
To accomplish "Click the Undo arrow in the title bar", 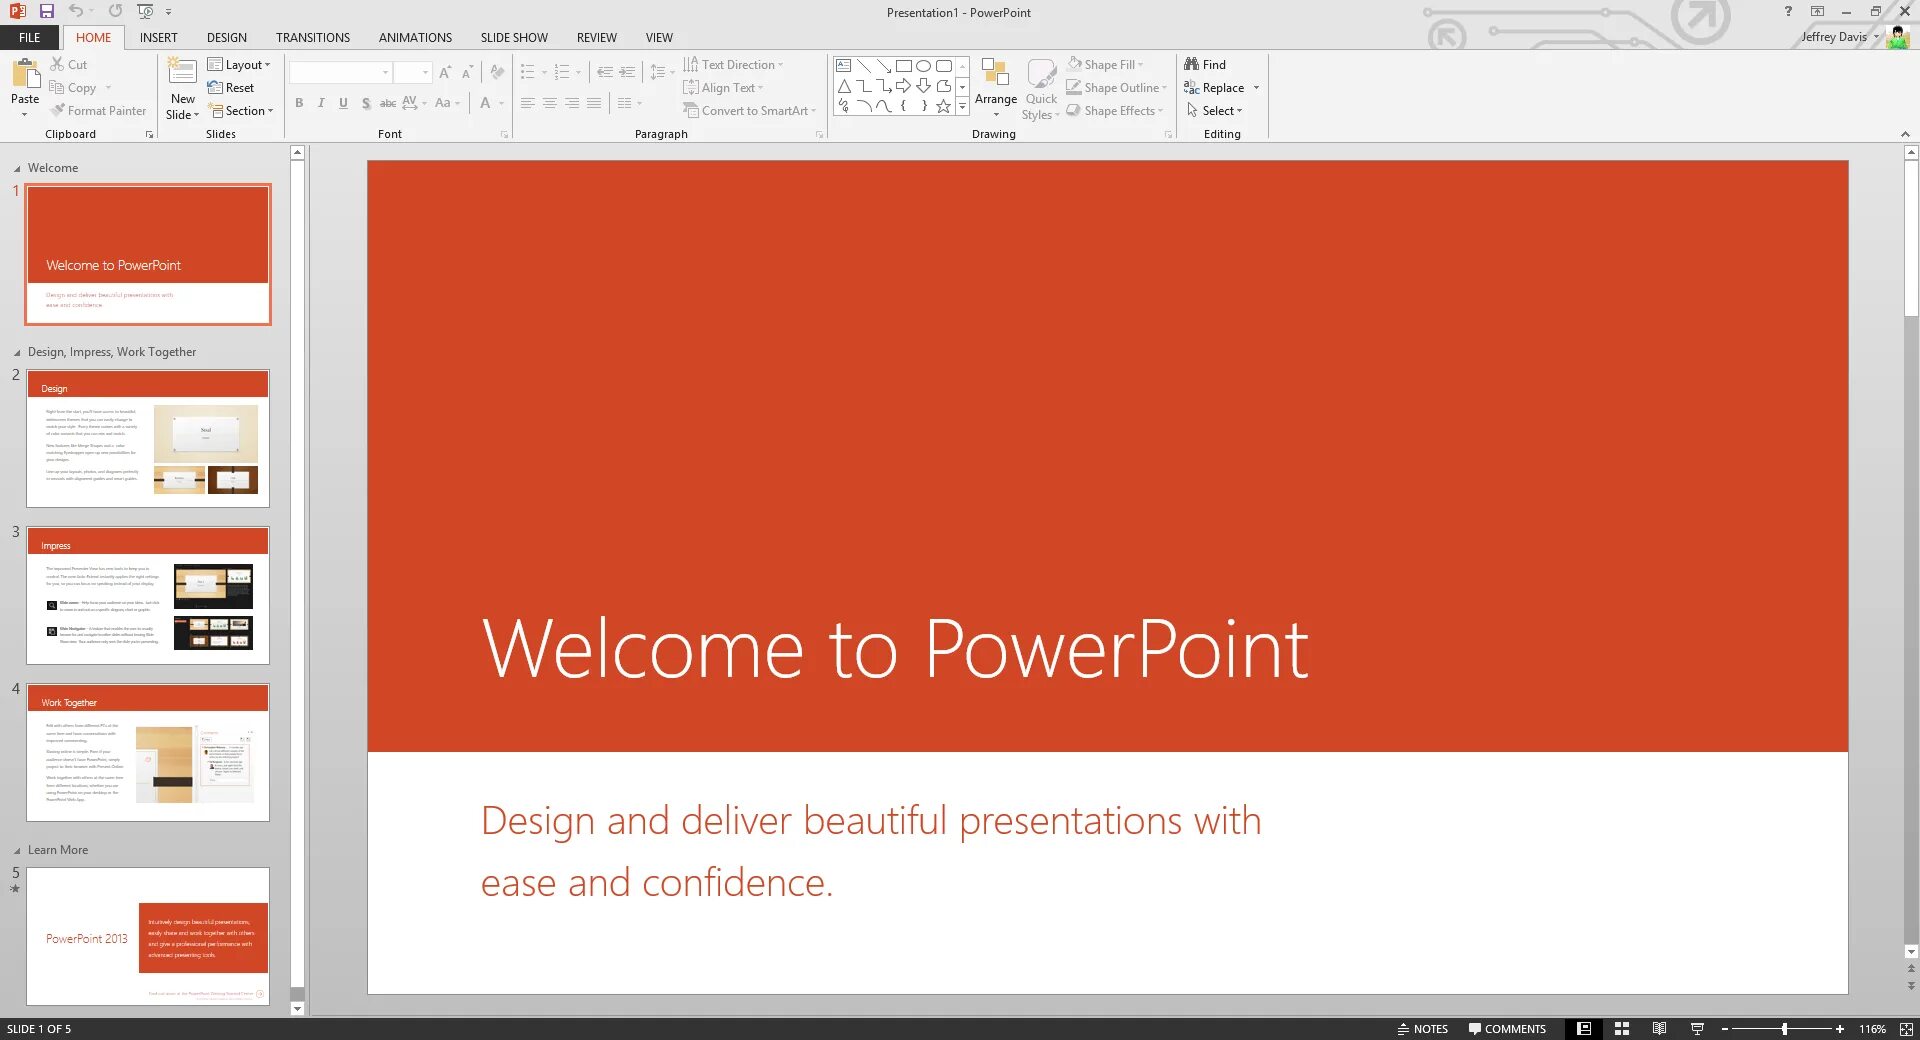I will point(76,11).
